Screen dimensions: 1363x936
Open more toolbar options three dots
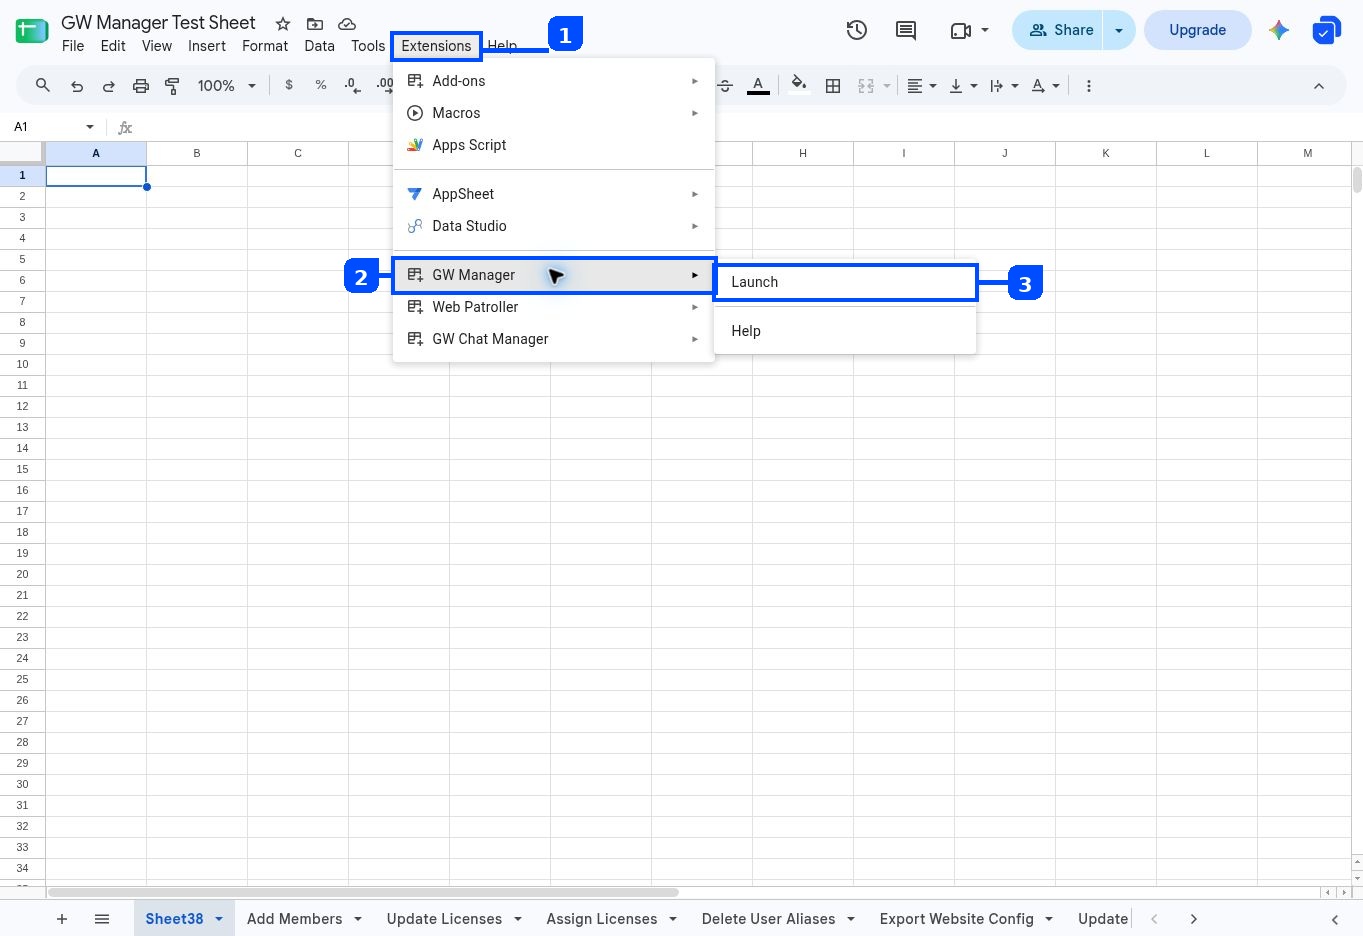click(1088, 86)
